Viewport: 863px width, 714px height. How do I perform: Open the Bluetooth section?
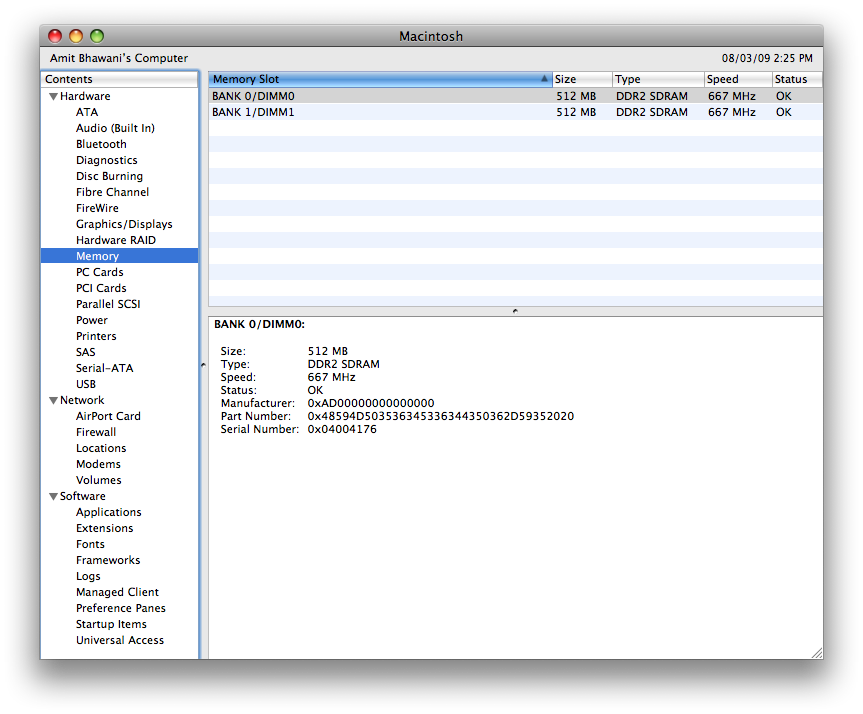101,144
